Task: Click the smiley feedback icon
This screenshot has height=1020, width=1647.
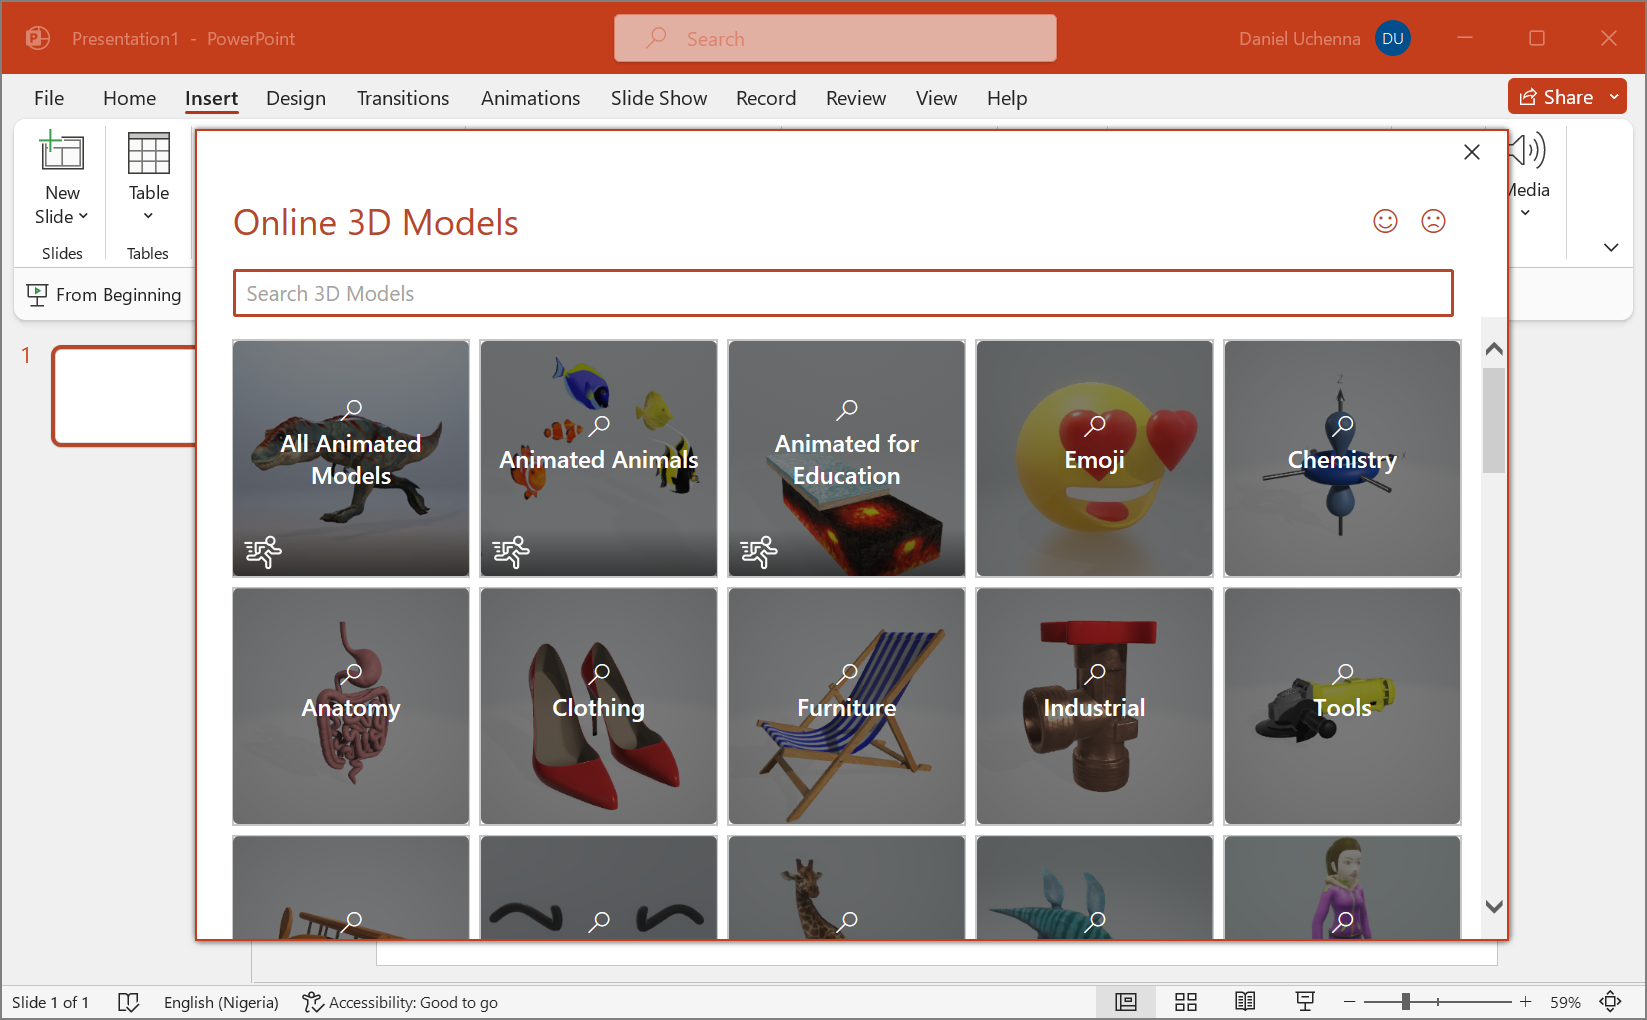Action: 1385,221
